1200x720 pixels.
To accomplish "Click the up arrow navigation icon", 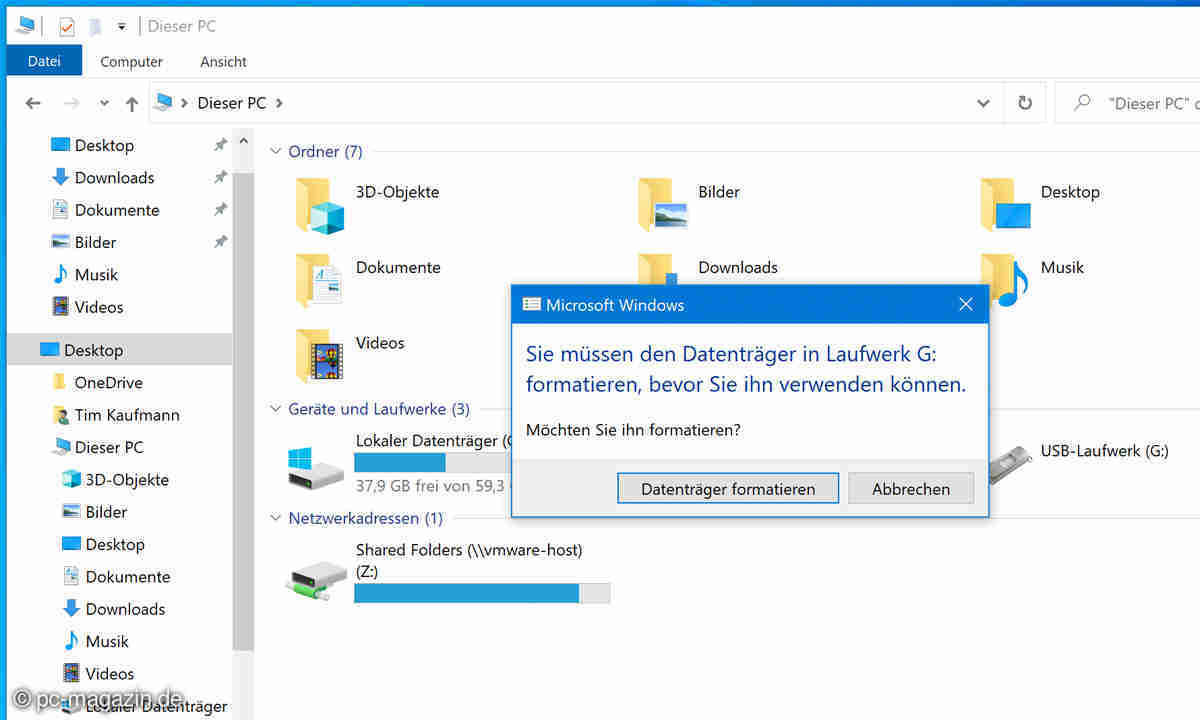I will click(x=132, y=103).
